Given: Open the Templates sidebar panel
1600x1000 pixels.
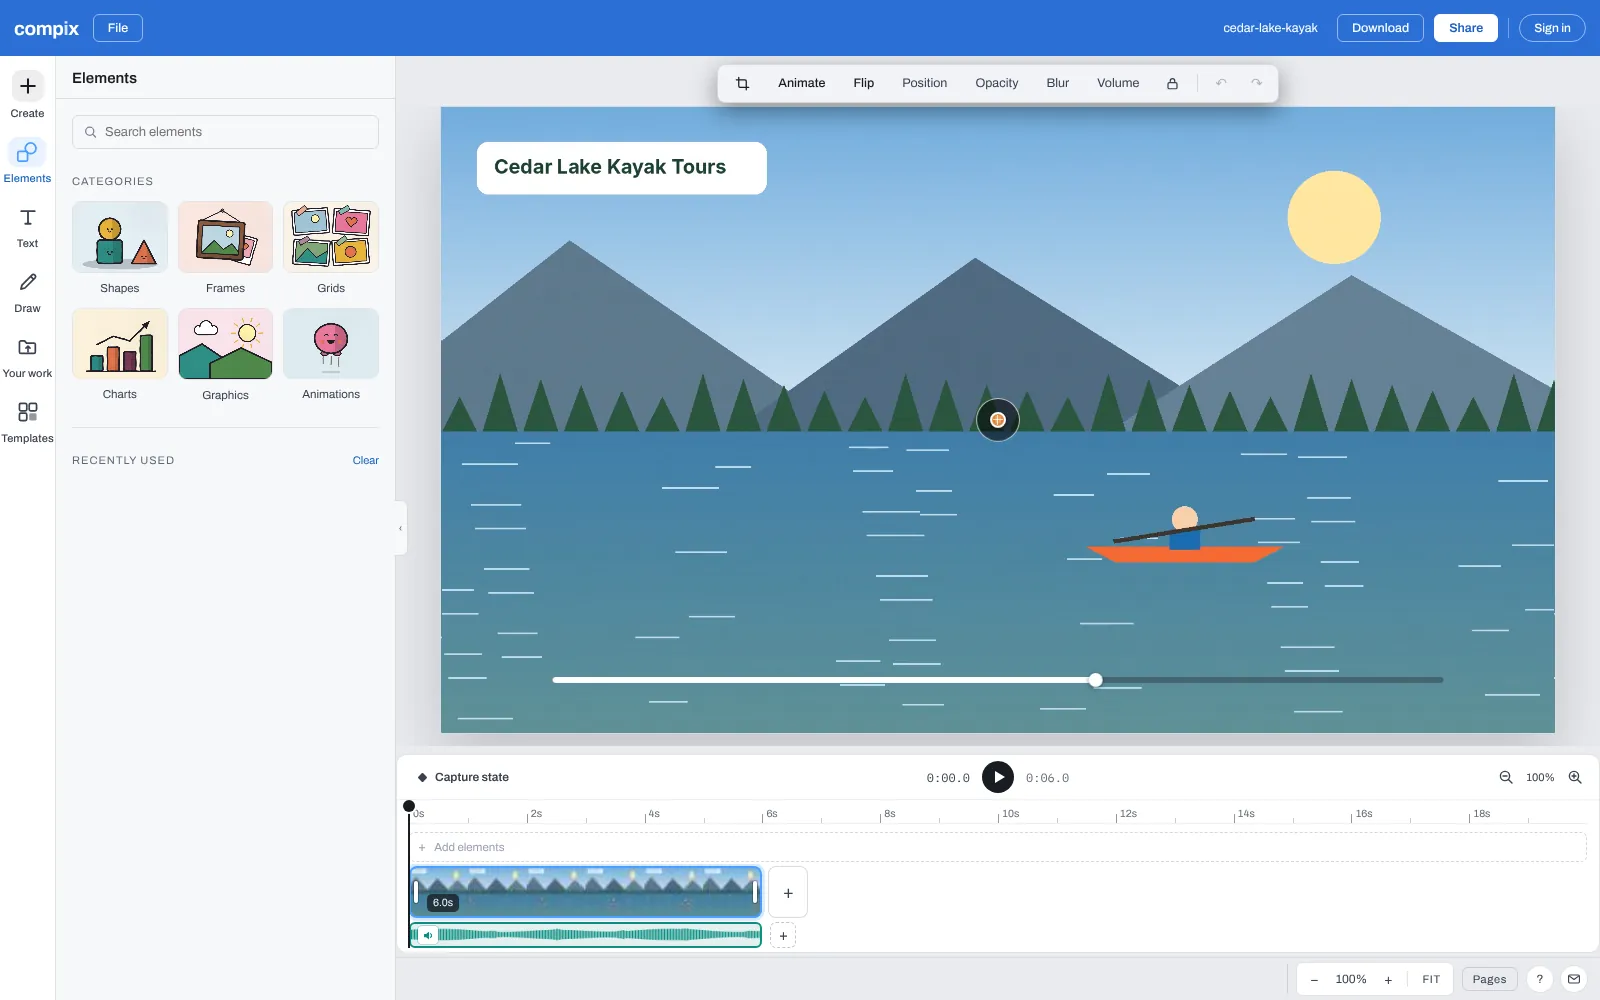Looking at the screenshot, I should (x=27, y=422).
